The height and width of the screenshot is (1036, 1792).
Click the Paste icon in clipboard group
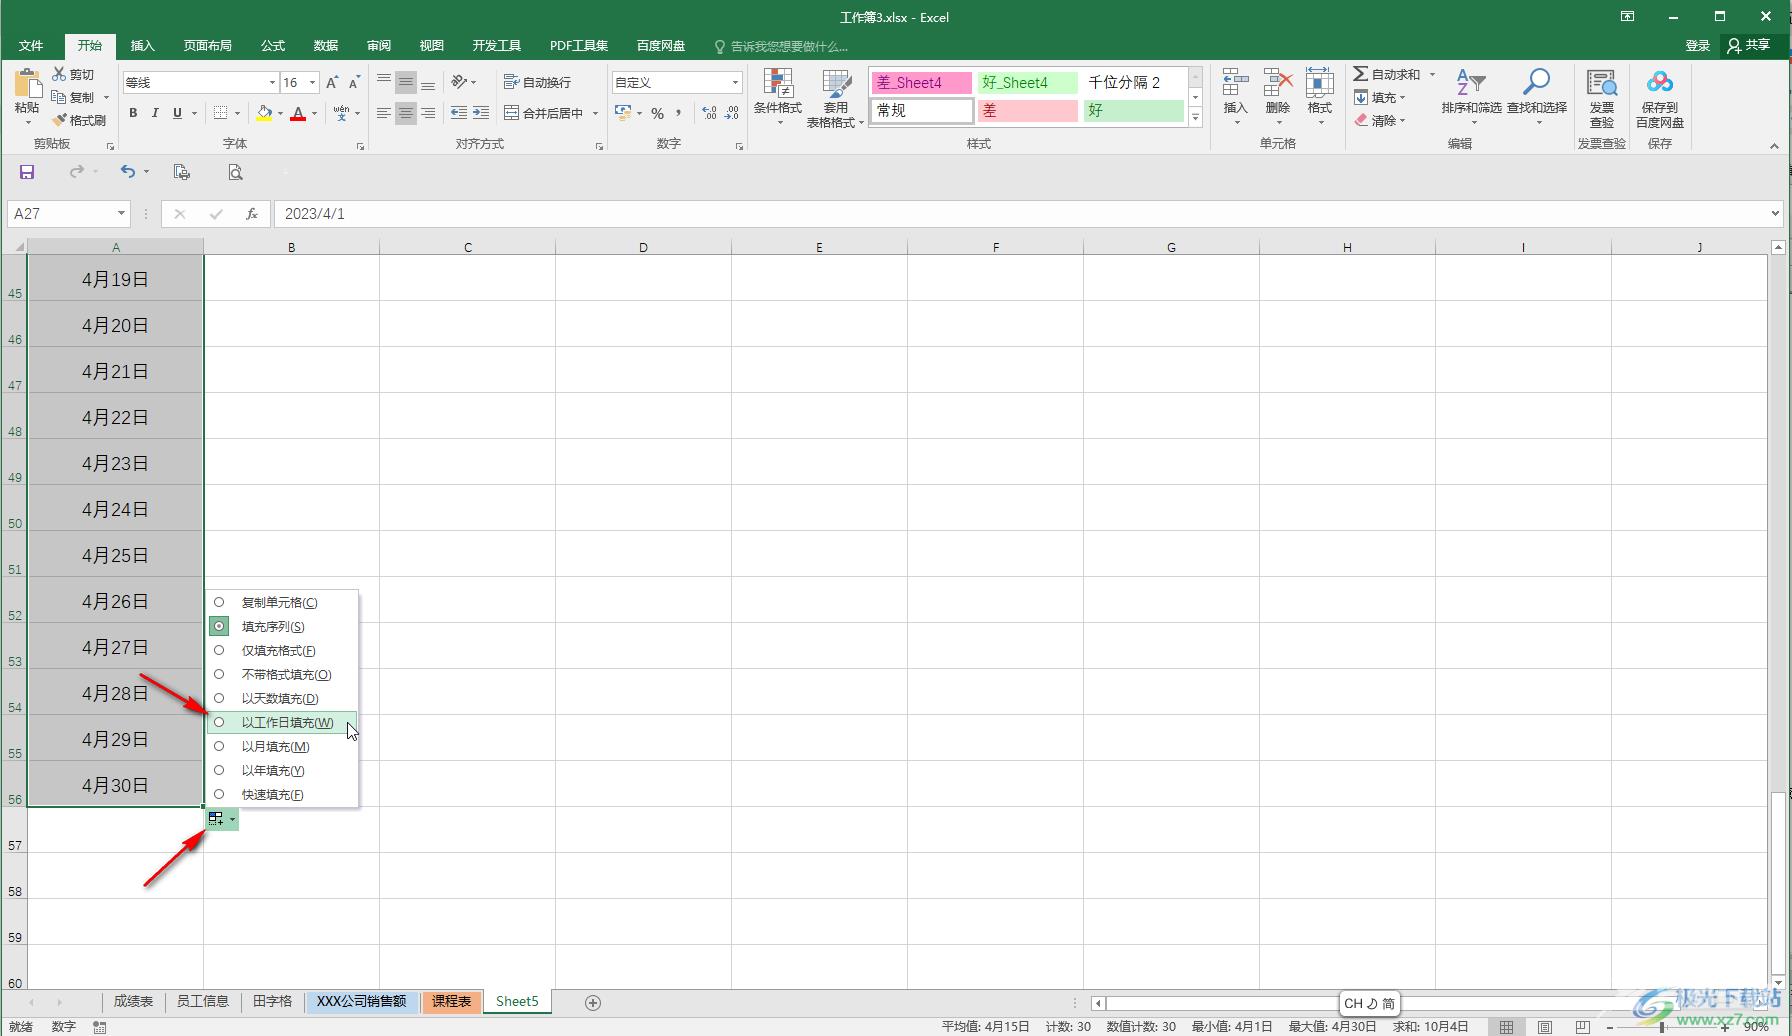coord(27,86)
